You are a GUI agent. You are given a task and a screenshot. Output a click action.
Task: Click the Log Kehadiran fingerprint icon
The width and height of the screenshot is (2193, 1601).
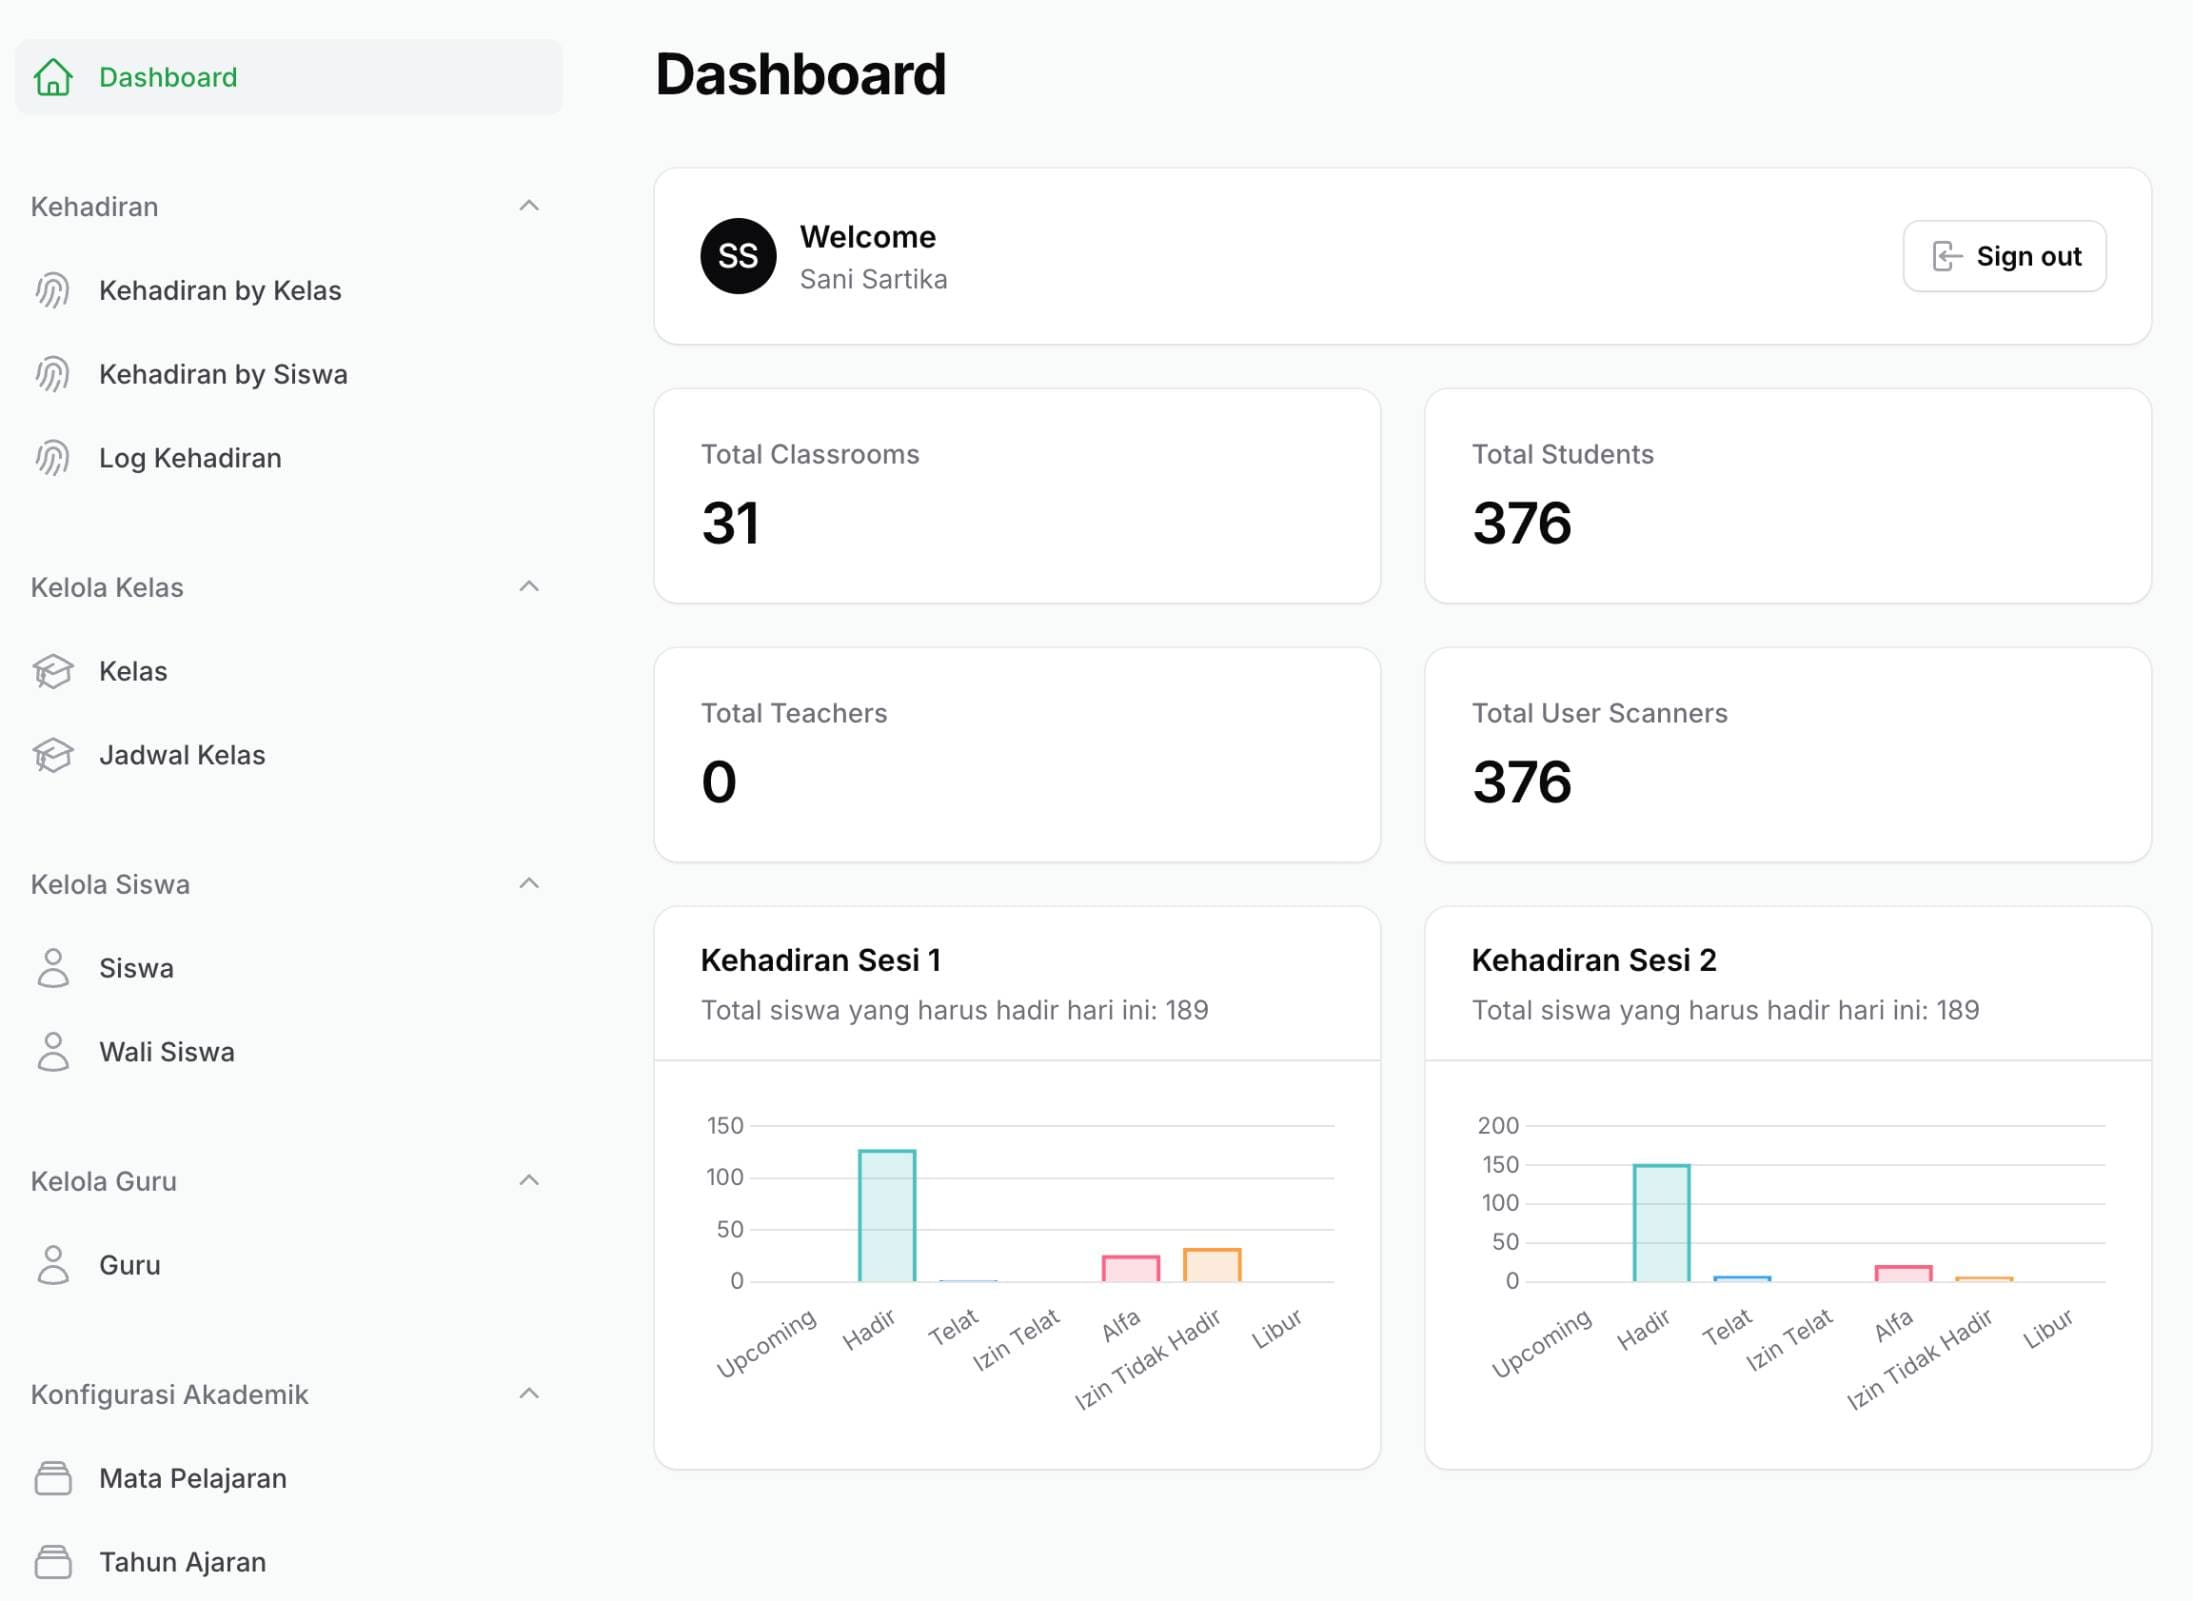click(52, 457)
